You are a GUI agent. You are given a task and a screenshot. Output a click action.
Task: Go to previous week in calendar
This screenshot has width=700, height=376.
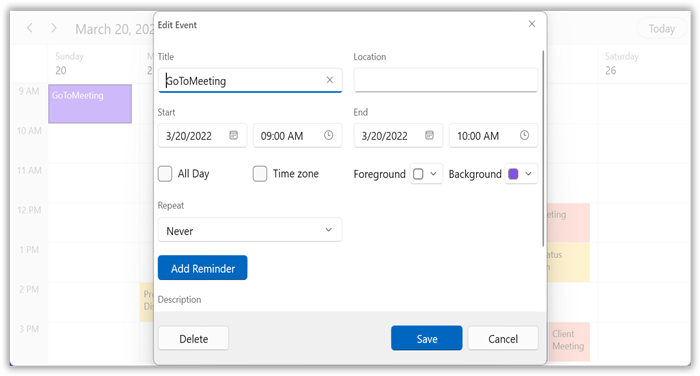(x=30, y=28)
